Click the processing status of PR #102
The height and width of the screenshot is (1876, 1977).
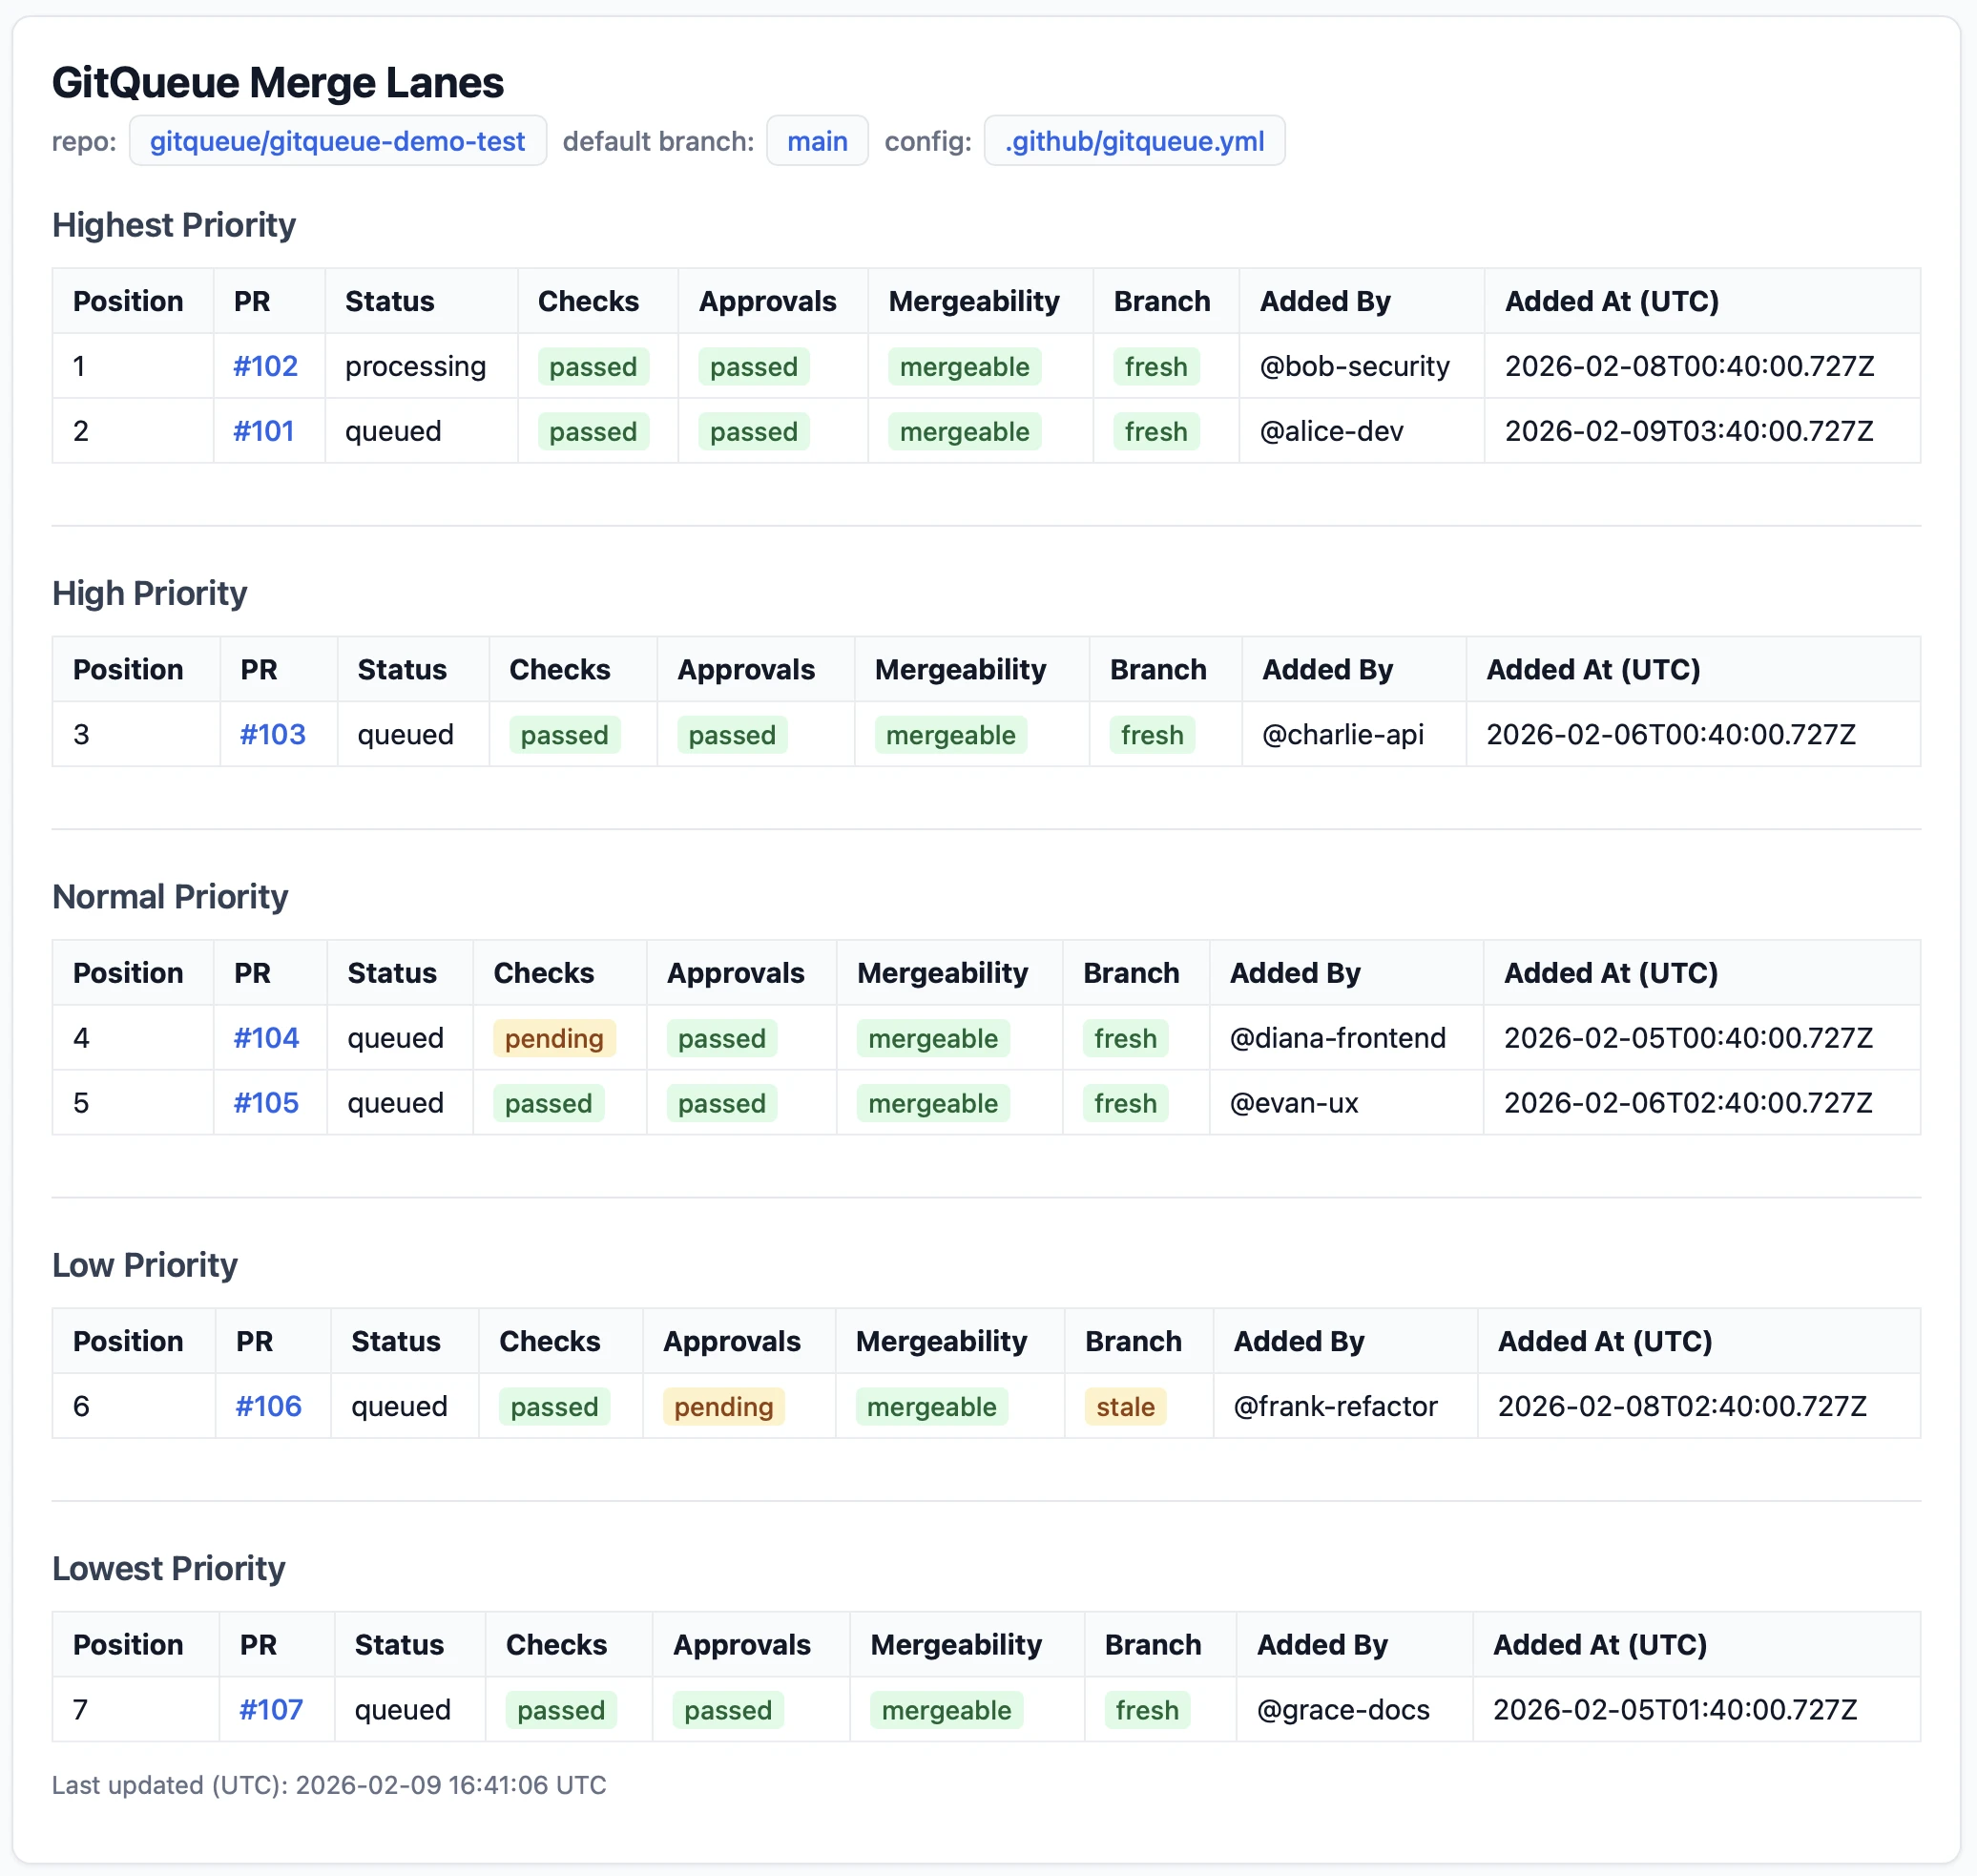[416, 366]
